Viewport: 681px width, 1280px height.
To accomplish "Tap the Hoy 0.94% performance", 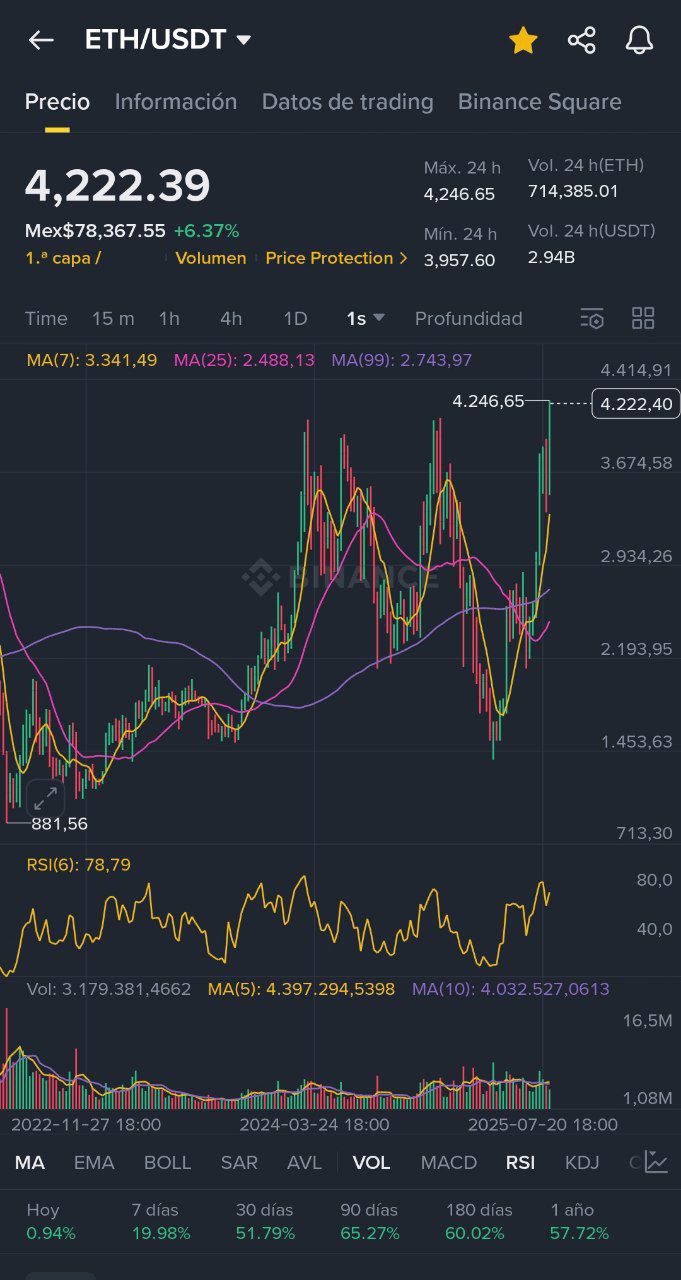I will click(50, 1221).
